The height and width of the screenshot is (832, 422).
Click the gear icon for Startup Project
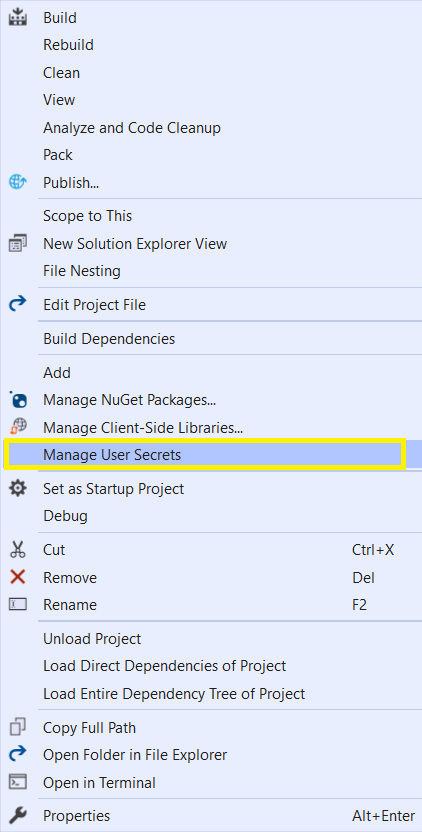click(18, 488)
